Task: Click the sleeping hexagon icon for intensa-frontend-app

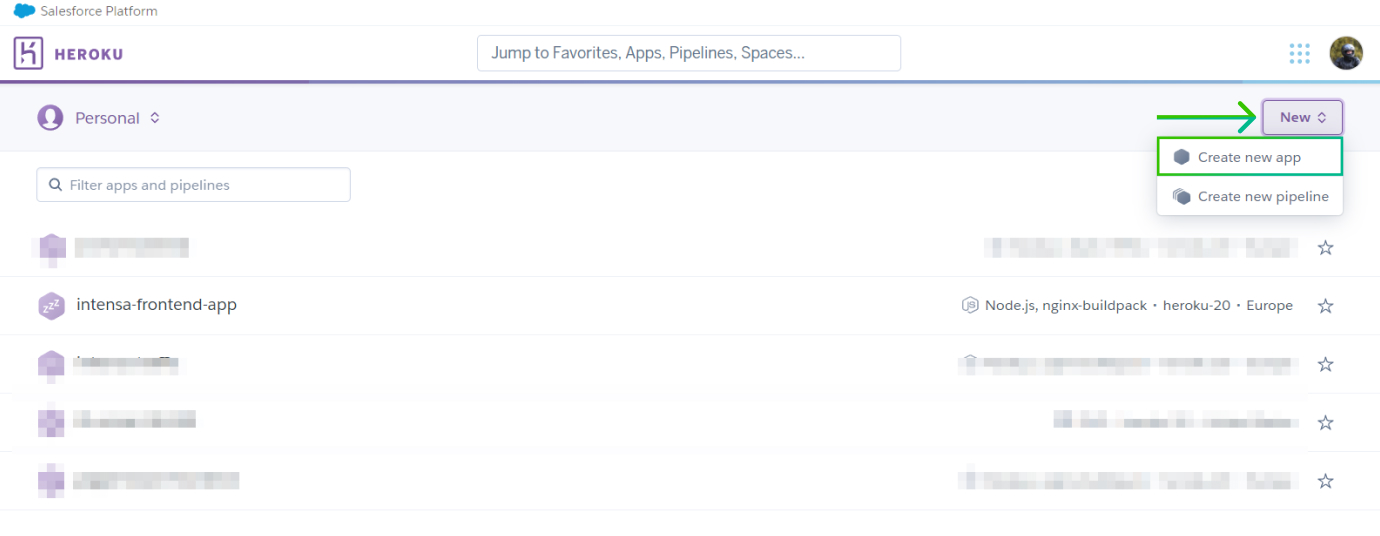Action: pyautogui.click(x=52, y=306)
